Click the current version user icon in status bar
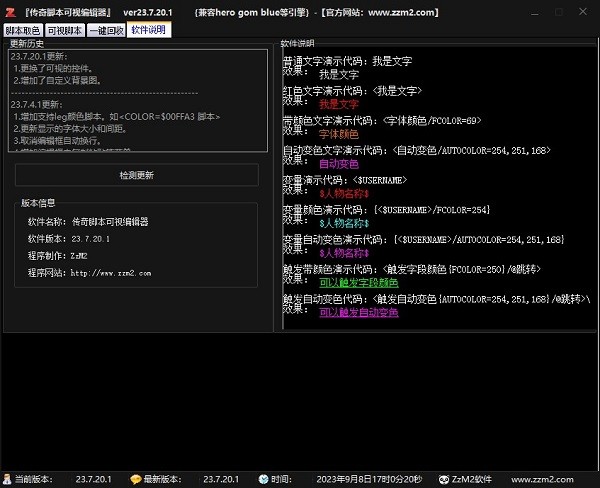This screenshot has height=488, width=600. pyautogui.click(x=8, y=479)
